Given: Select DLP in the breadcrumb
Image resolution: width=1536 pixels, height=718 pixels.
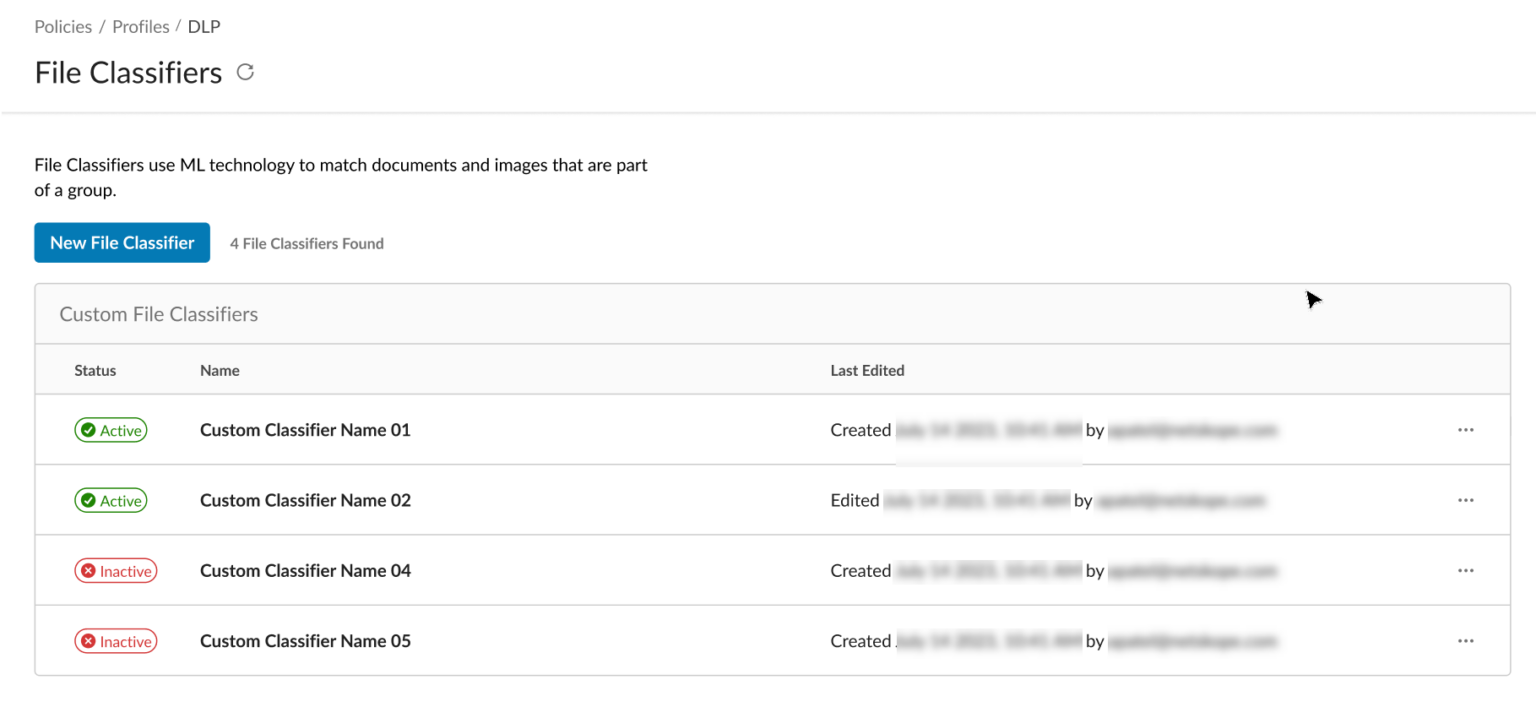Looking at the screenshot, I should coord(203,26).
